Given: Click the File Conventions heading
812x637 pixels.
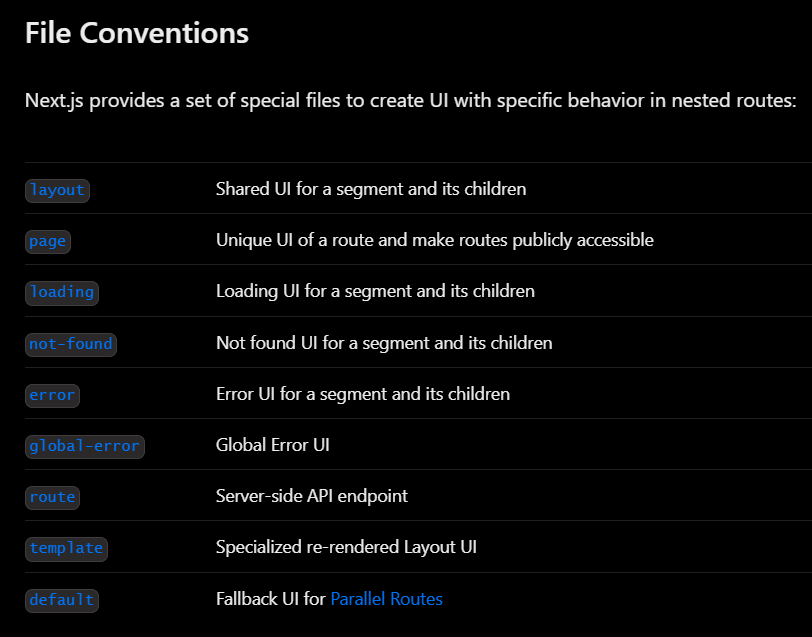Looking at the screenshot, I should 137,33.
